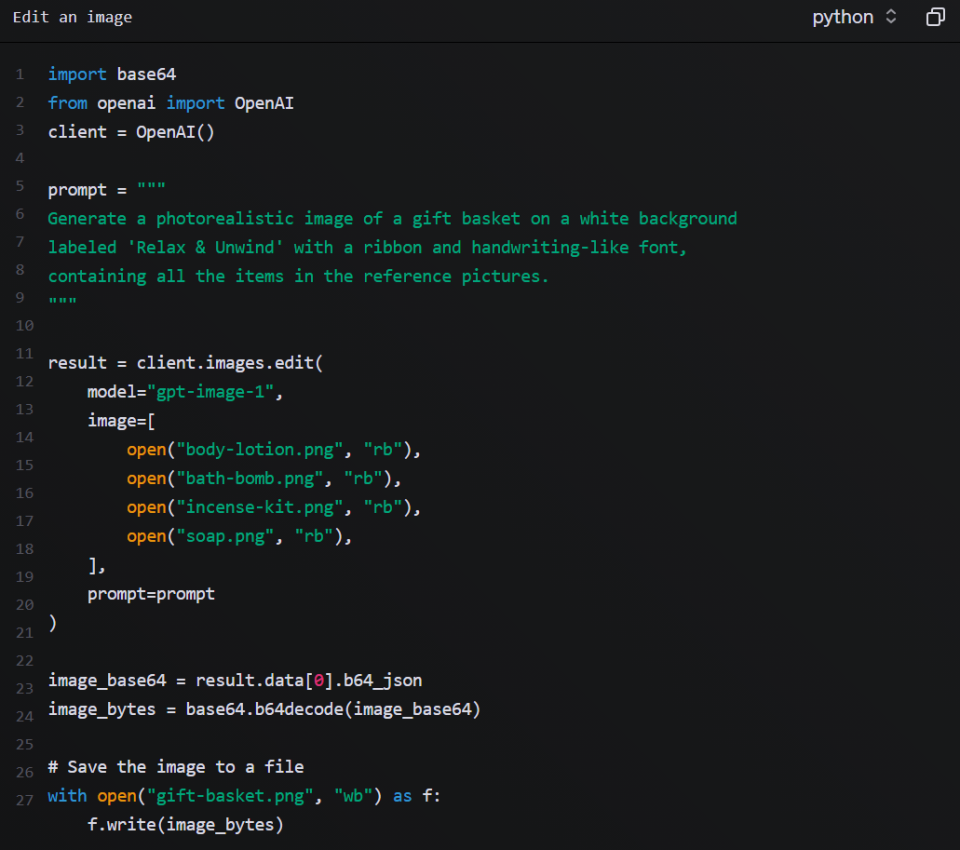Click line number 27 in gutter
Image resolution: width=960 pixels, height=850 pixels.
(24, 800)
